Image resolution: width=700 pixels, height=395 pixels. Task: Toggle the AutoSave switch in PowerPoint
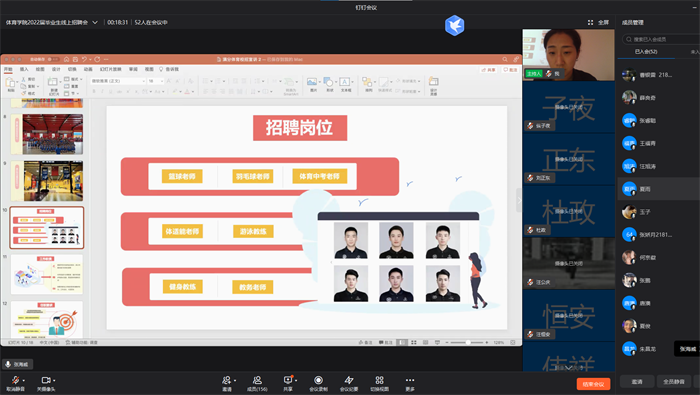[53, 59]
